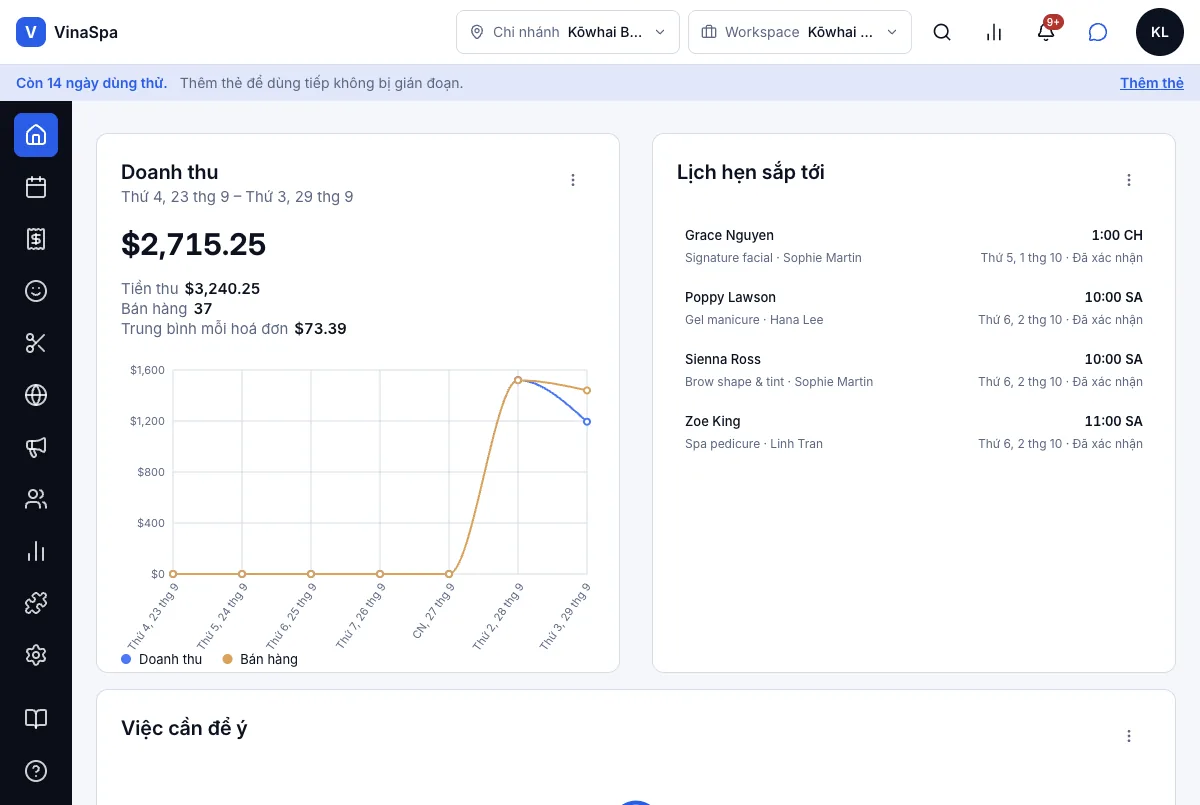Click the Thêm thẻ link

click(1152, 83)
